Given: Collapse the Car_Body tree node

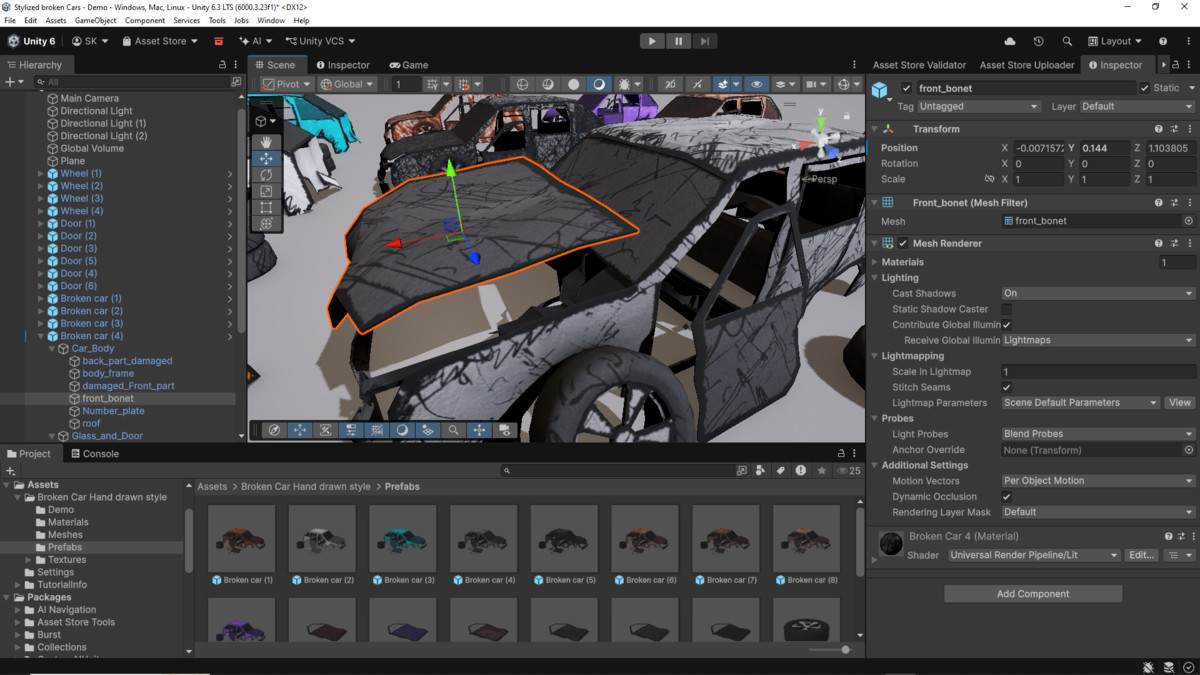Looking at the screenshot, I should point(53,349).
